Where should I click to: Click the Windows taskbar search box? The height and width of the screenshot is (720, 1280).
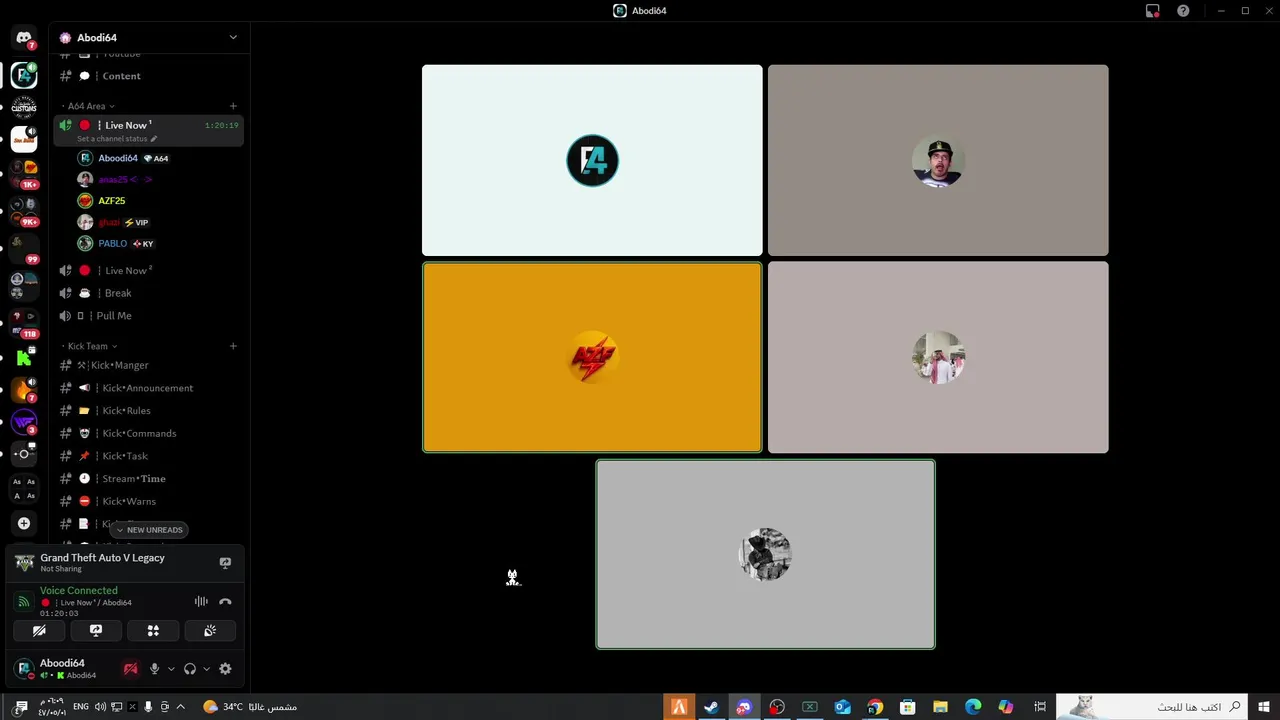pos(1152,707)
